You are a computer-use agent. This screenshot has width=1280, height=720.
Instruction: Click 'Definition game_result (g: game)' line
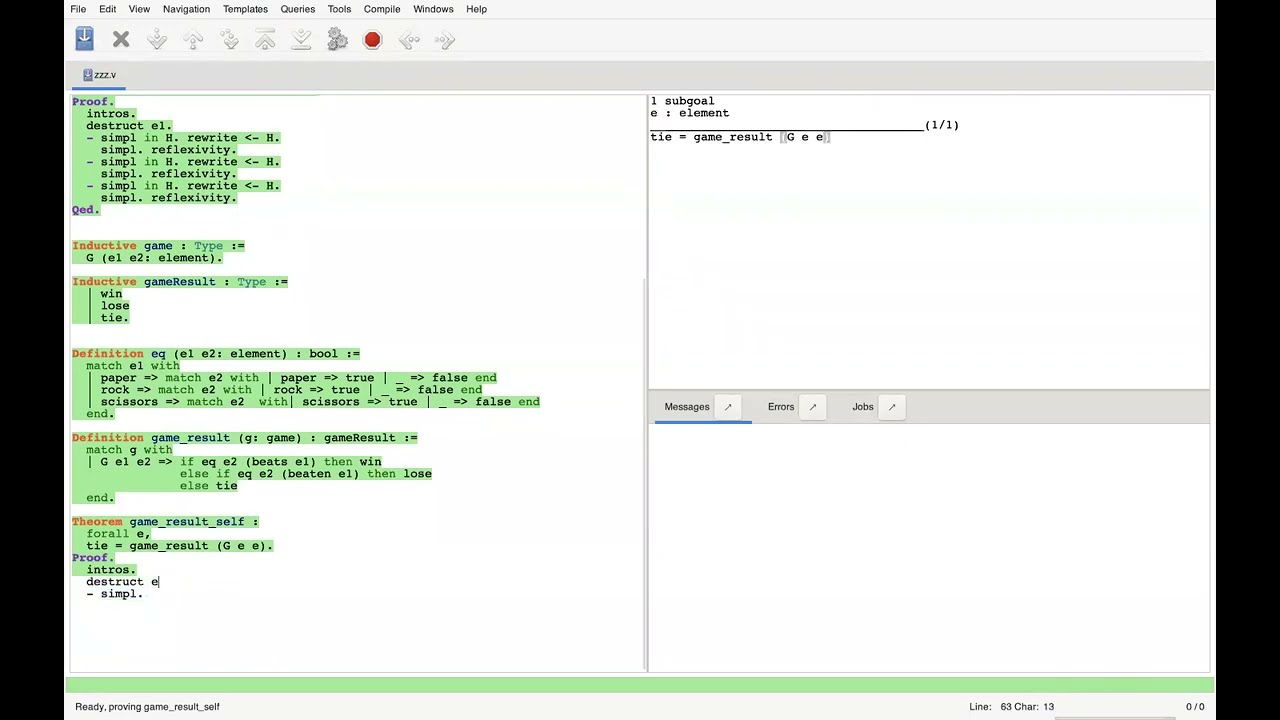[245, 438]
